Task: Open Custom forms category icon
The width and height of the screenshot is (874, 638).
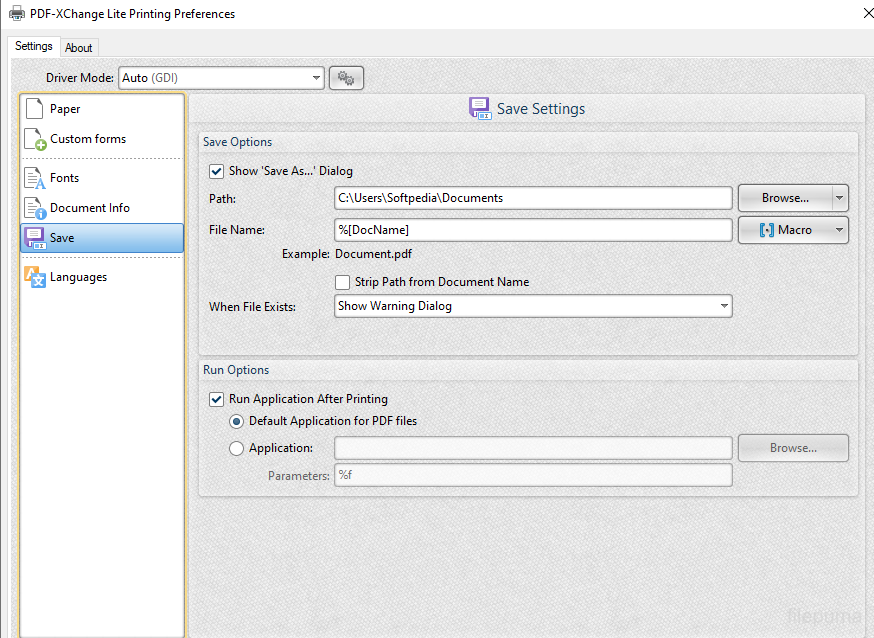Action: click(x=35, y=140)
